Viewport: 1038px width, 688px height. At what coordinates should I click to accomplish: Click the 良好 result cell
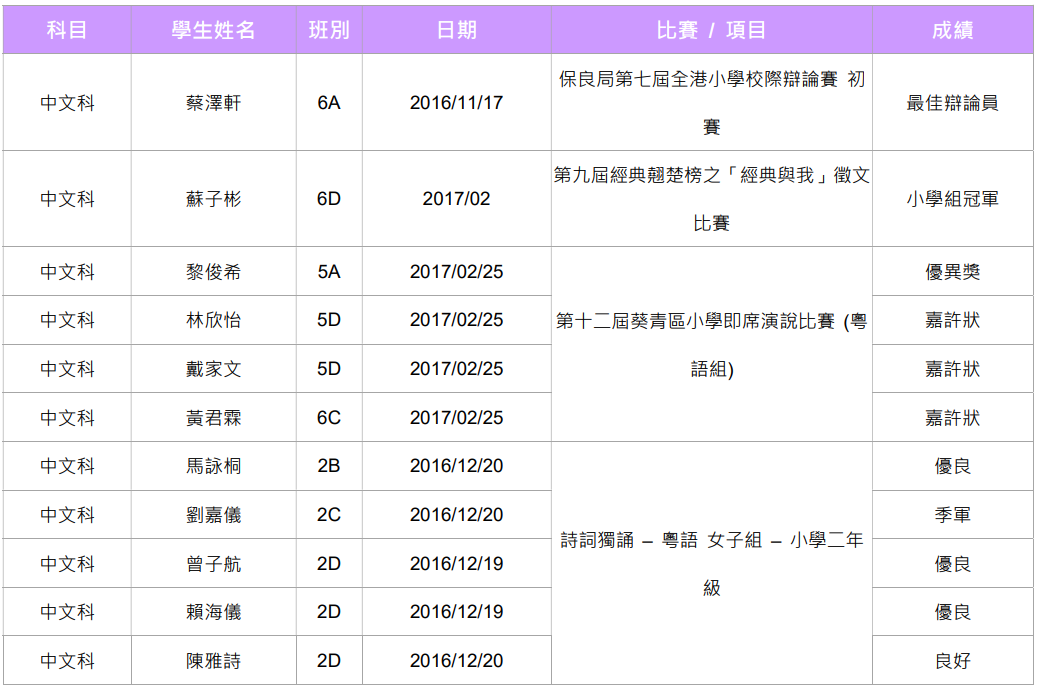click(952, 661)
